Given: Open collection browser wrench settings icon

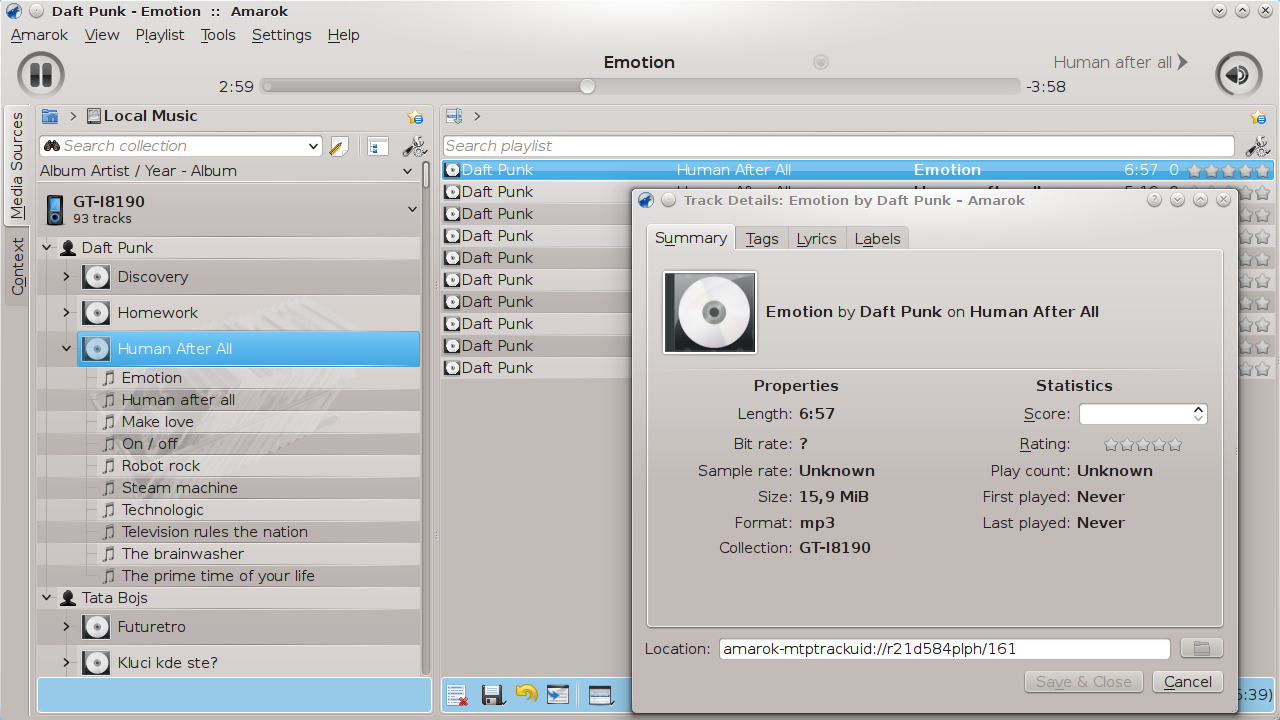Looking at the screenshot, I should [x=414, y=147].
